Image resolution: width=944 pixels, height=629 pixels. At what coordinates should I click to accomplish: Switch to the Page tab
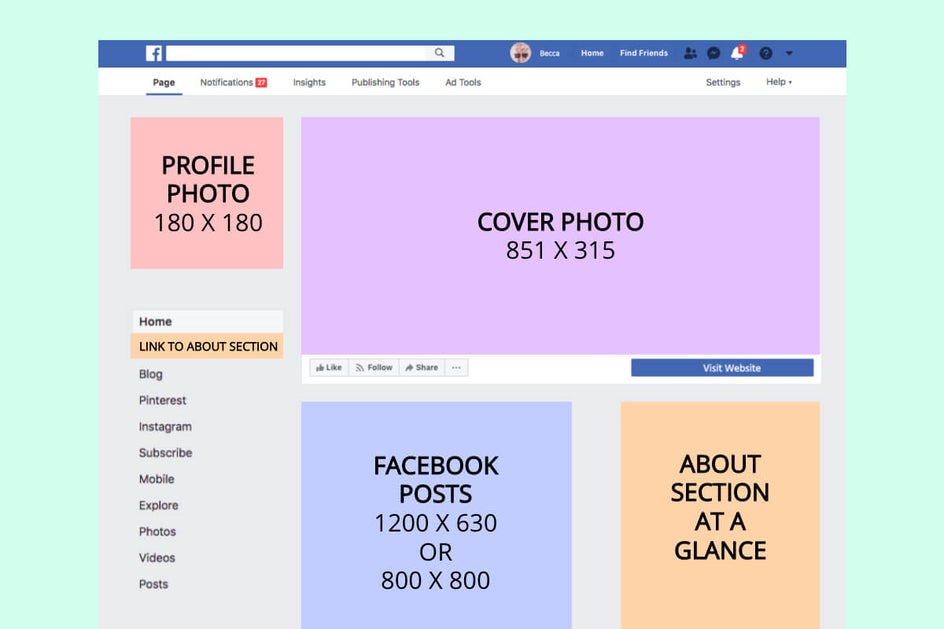click(164, 82)
